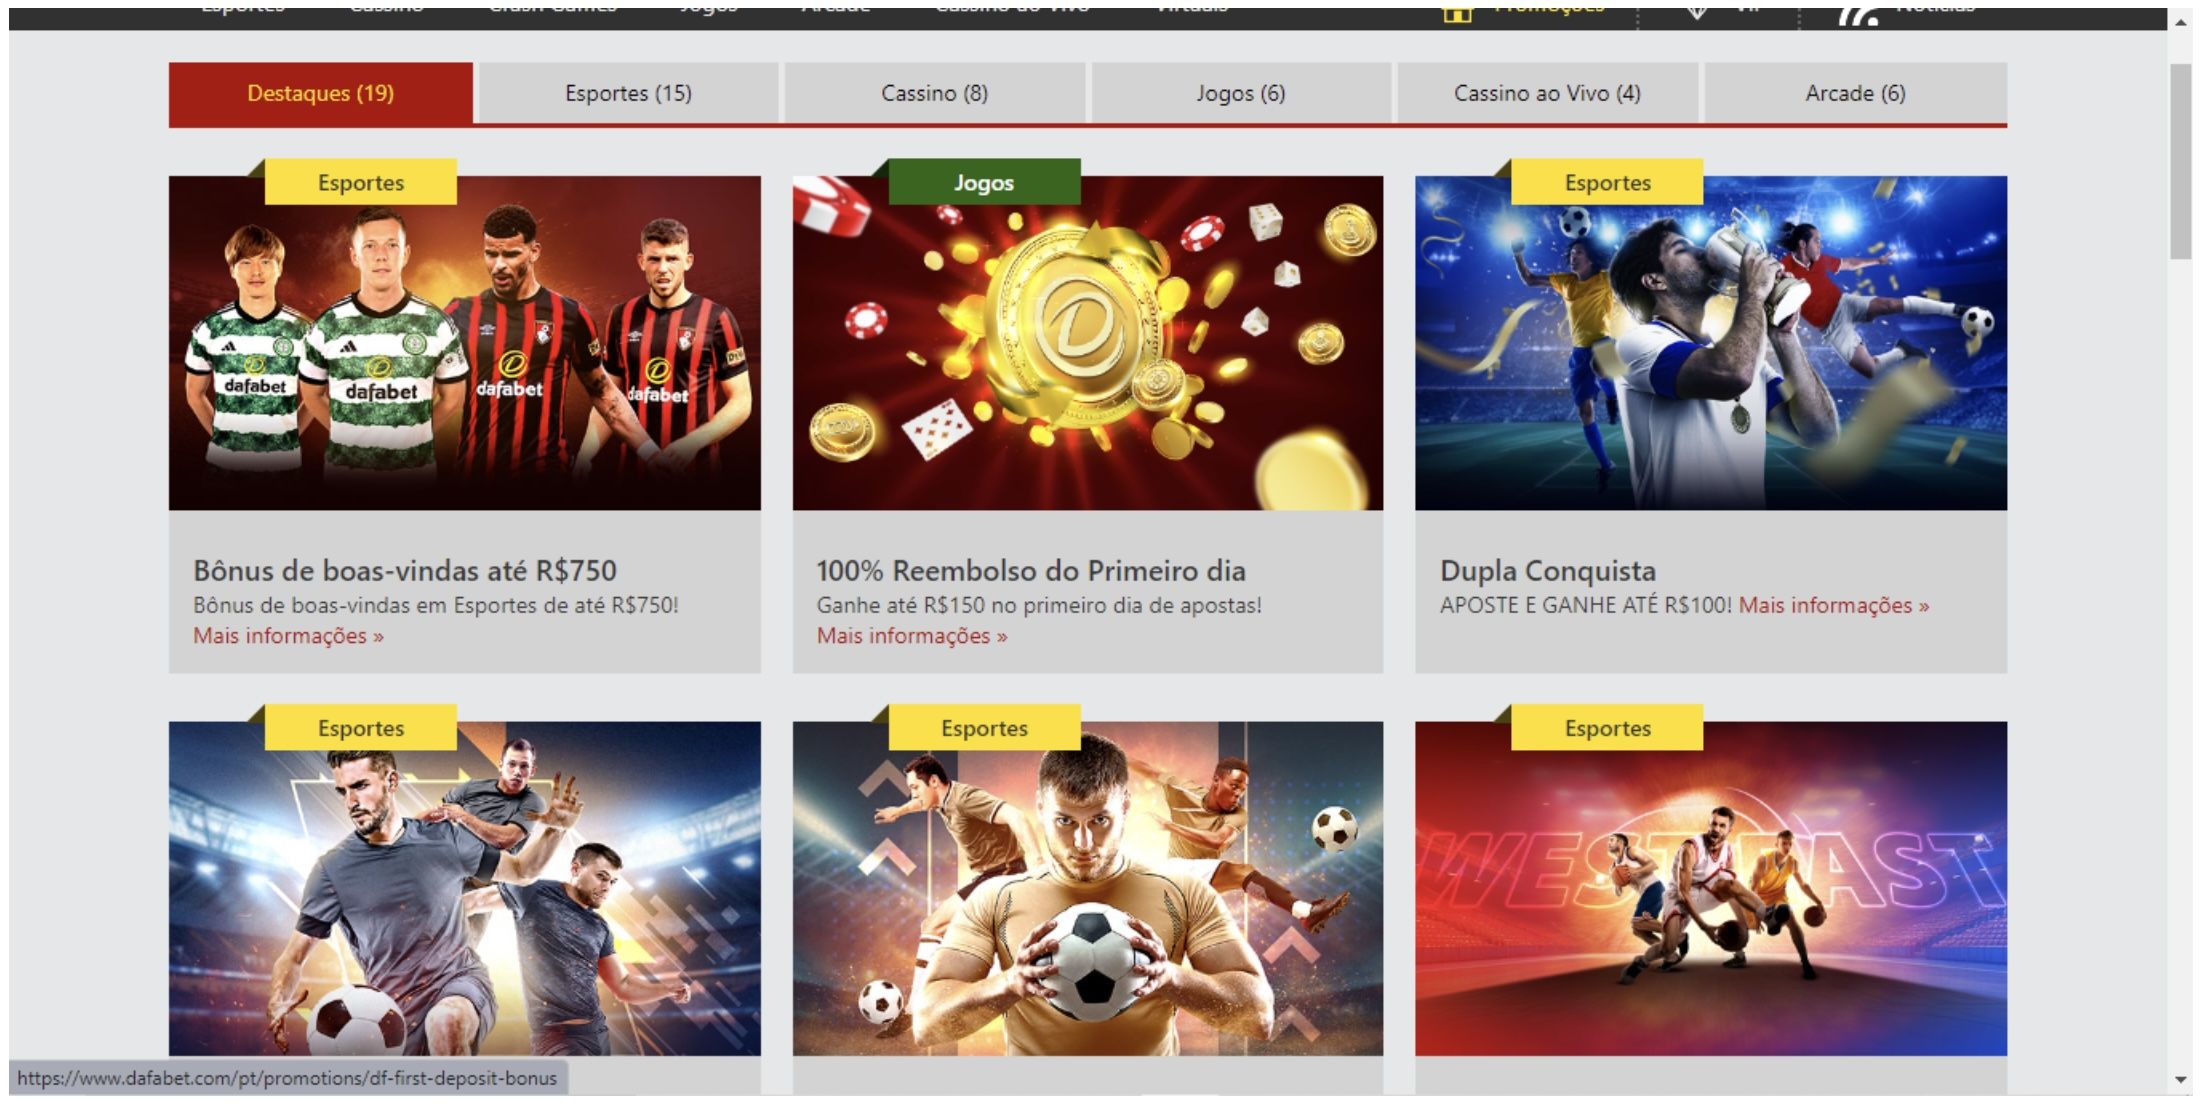Select the Cassino (8) tab
Screen dimensions: 2203x1106
[x=934, y=93]
